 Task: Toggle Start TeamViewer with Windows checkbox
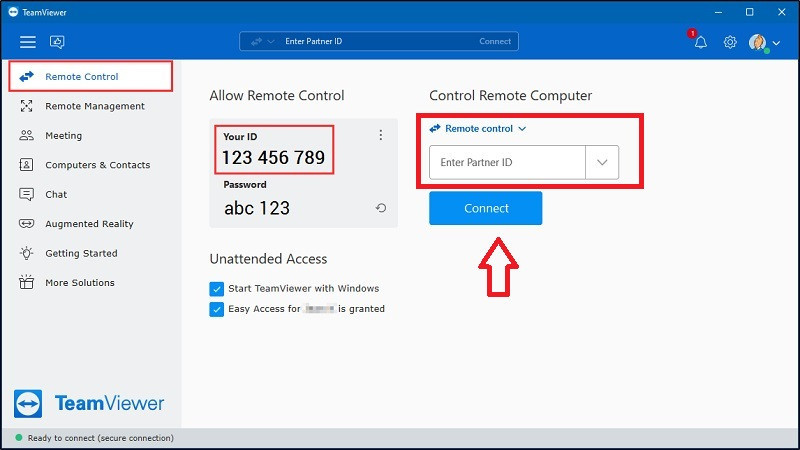(216, 289)
